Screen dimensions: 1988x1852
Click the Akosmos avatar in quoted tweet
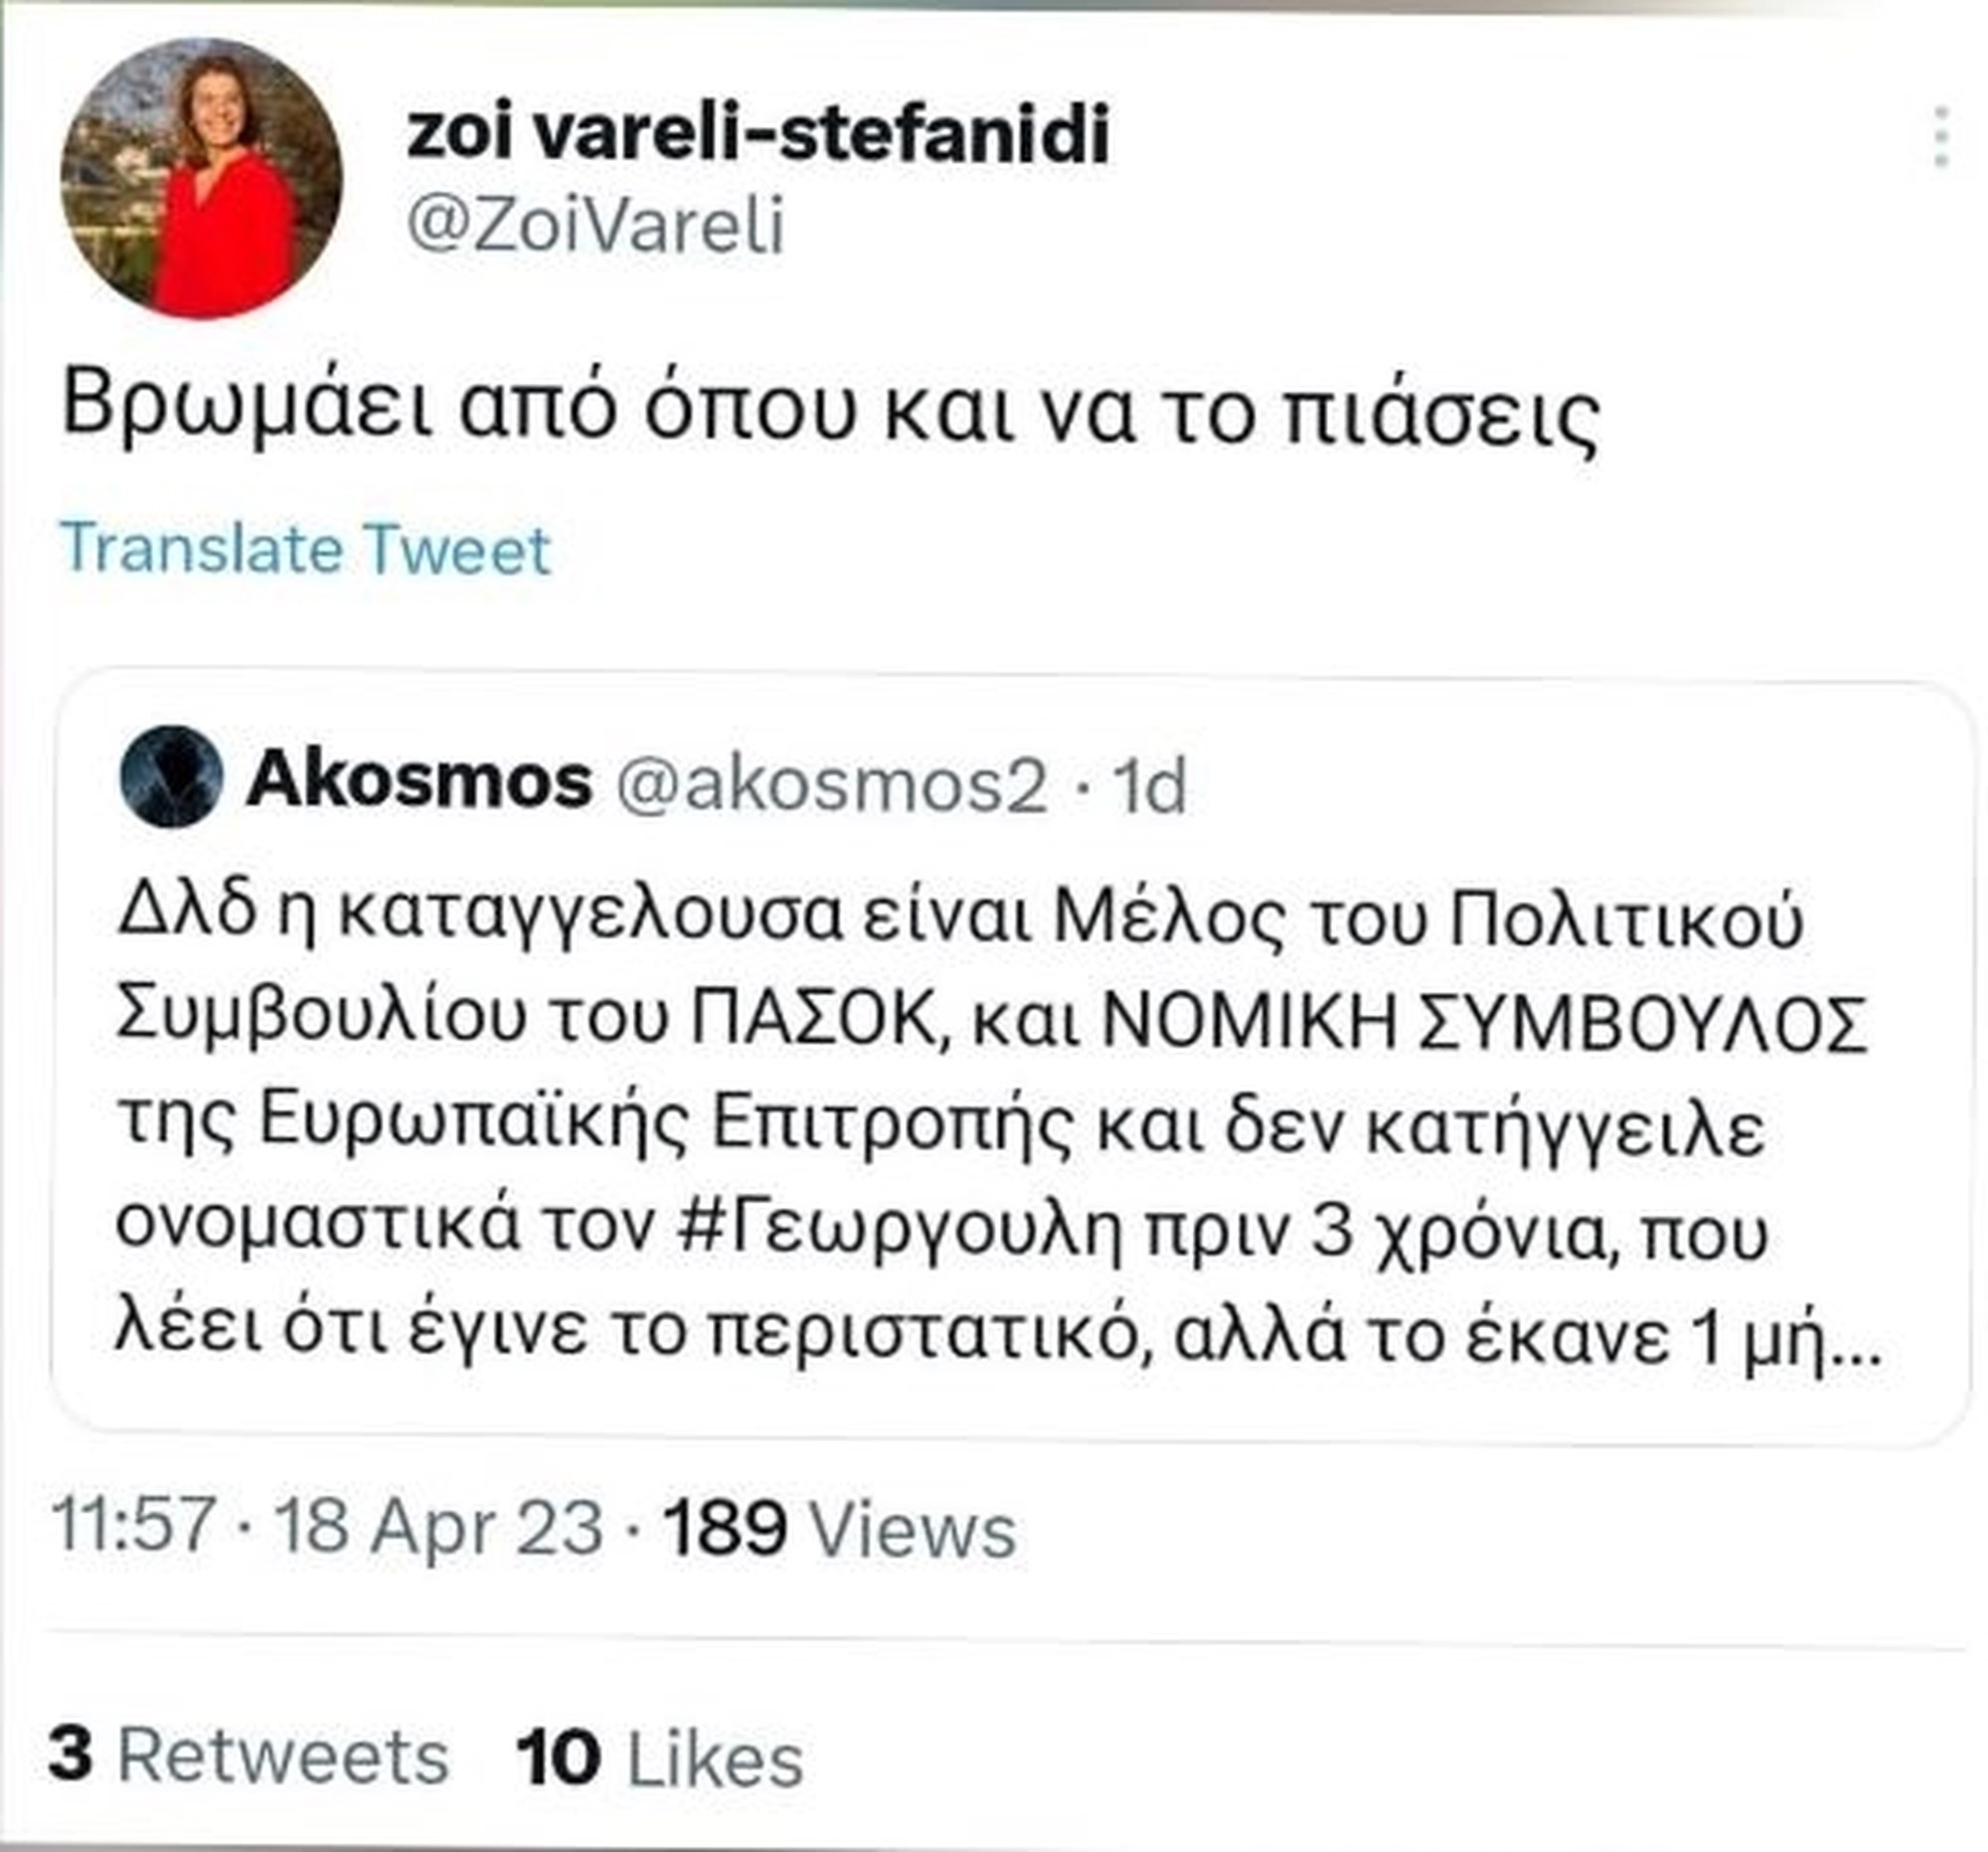[170, 777]
